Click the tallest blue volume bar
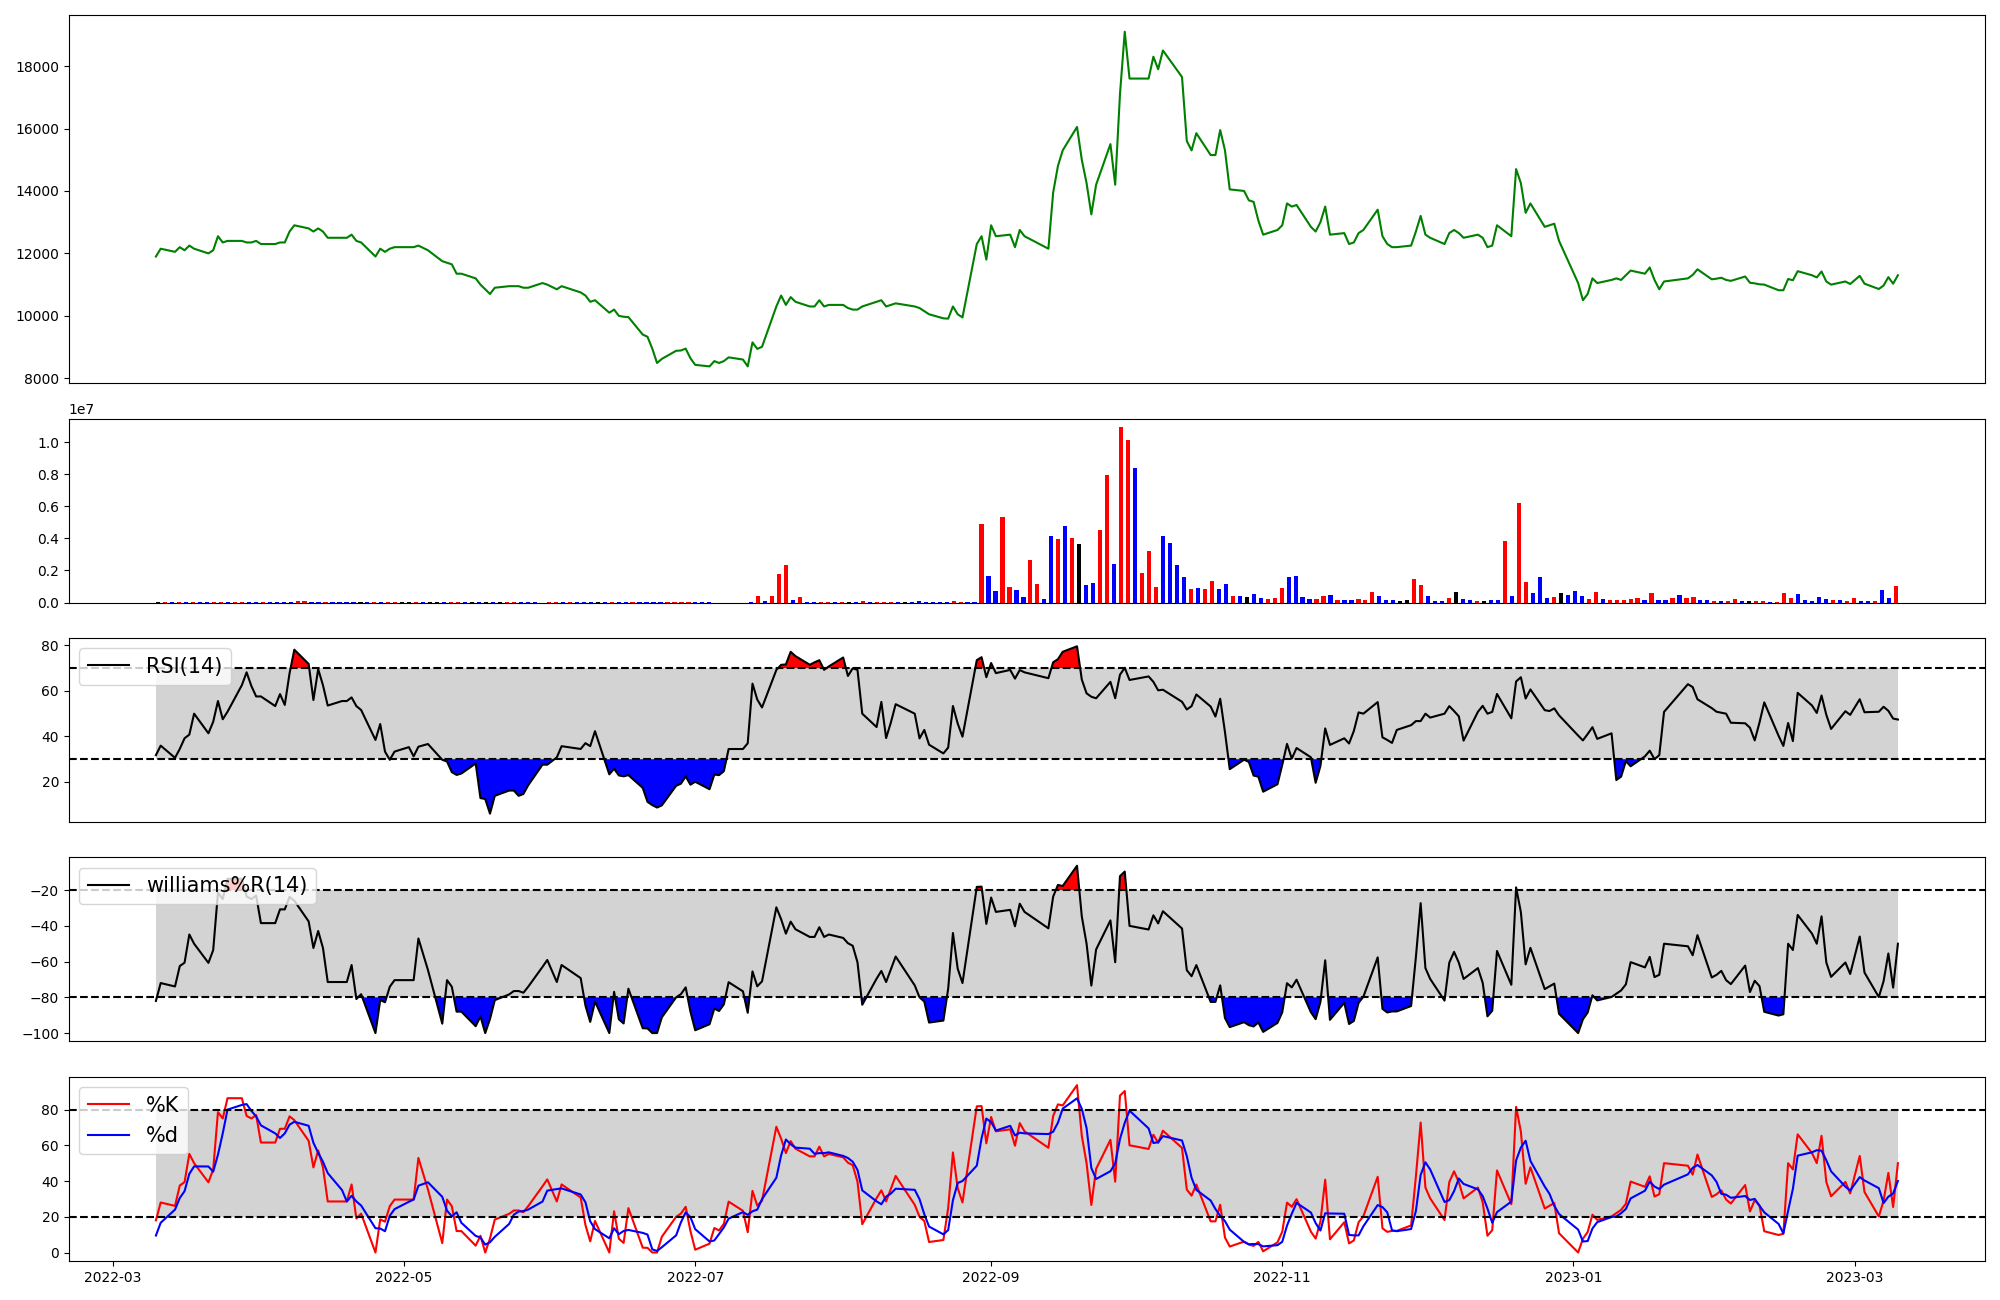Image resolution: width=2000 pixels, height=1300 pixels. pyautogui.click(x=1135, y=535)
